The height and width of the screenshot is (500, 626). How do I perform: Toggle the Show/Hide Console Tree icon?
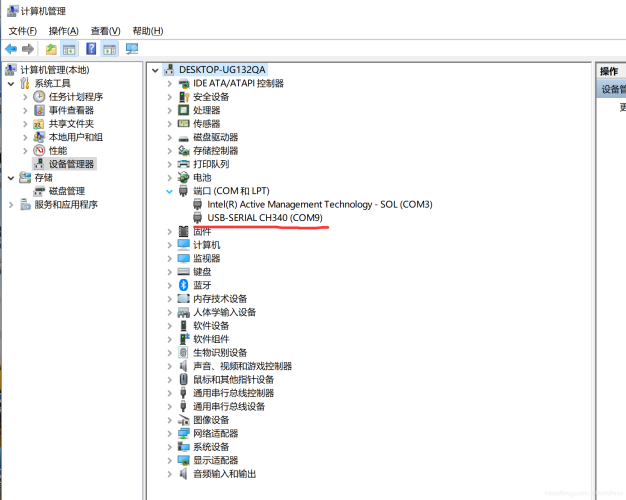69,49
